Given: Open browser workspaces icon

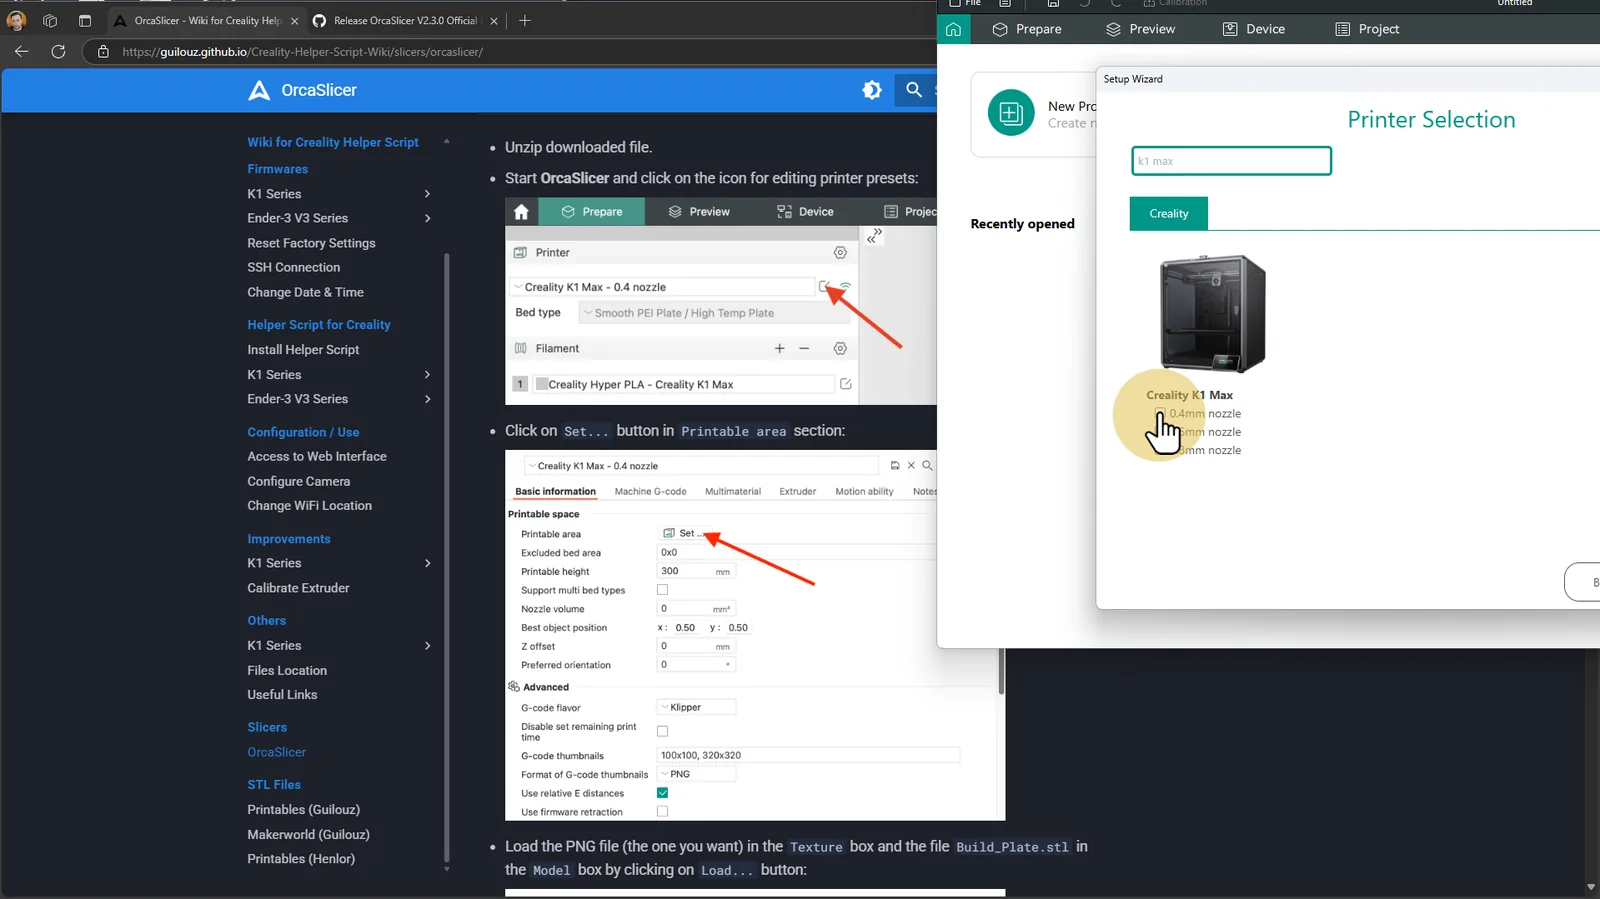Looking at the screenshot, I should coord(50,20).
